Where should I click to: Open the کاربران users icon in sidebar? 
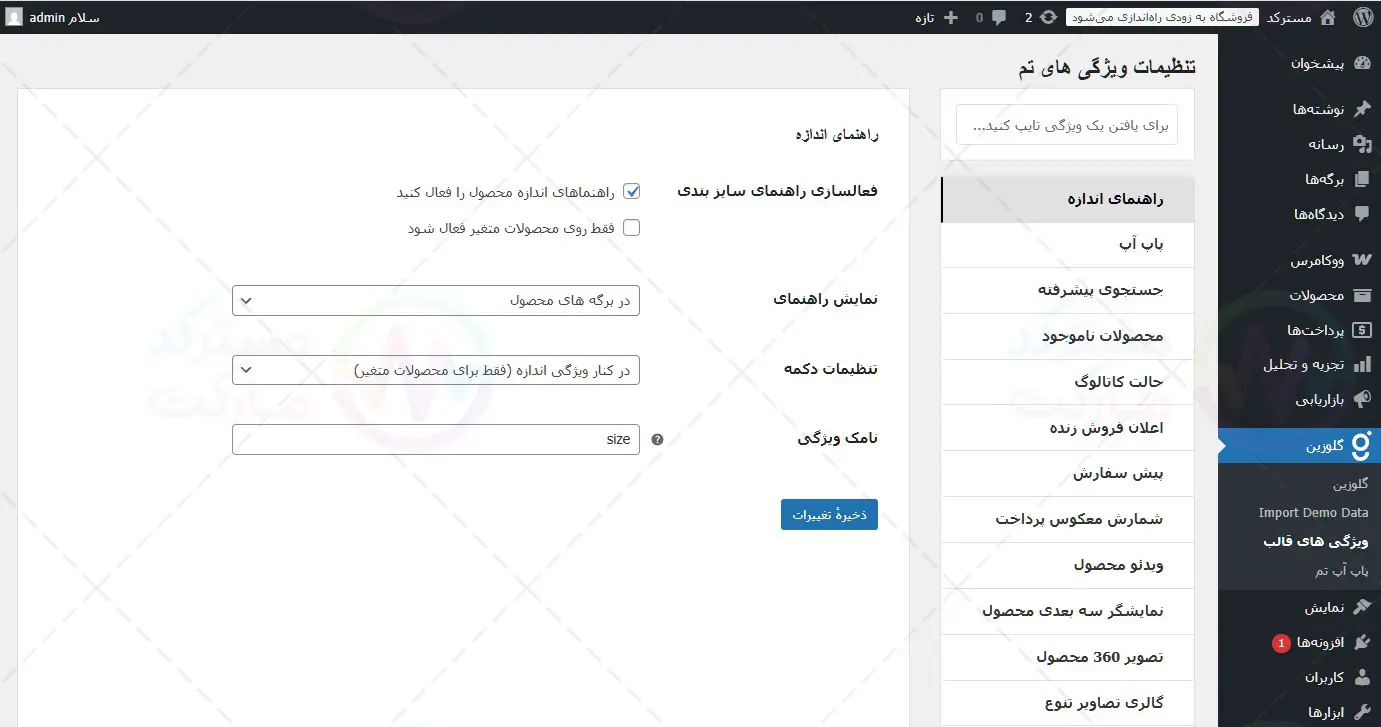(1361, 677)
